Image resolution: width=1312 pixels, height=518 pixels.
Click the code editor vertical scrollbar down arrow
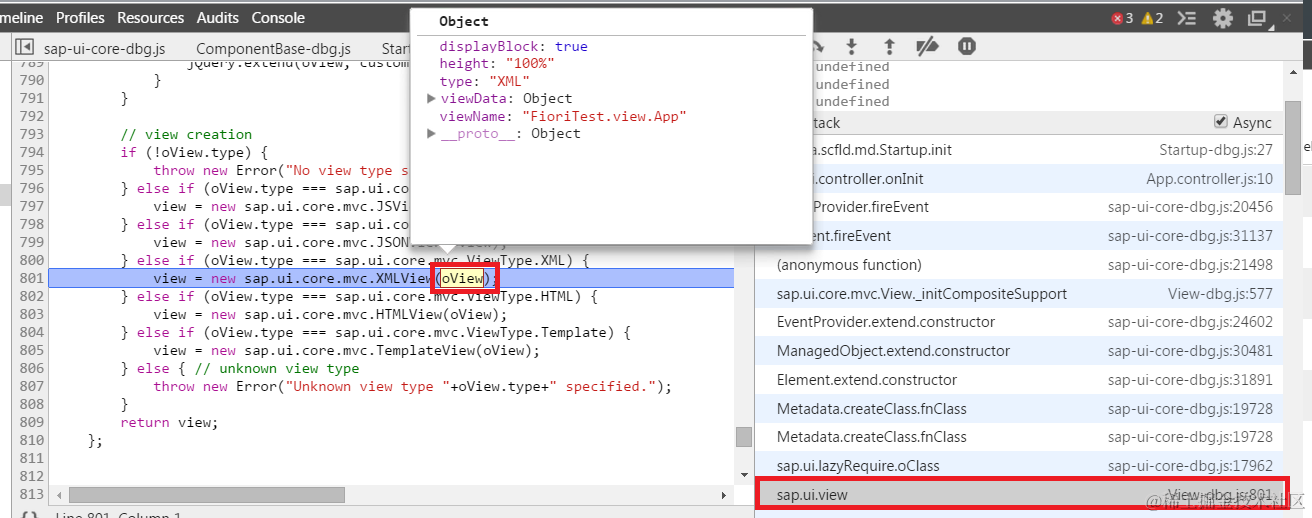(x=743, y=475)
